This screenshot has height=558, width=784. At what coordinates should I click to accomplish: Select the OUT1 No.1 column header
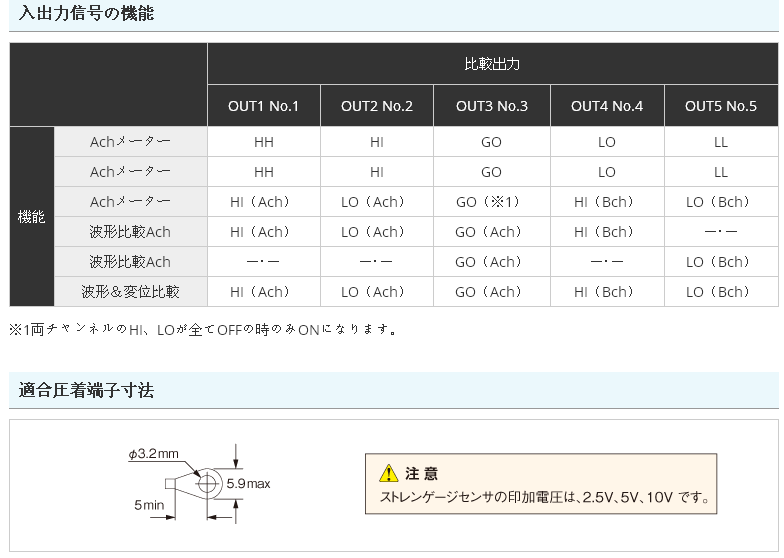[263, 106]
